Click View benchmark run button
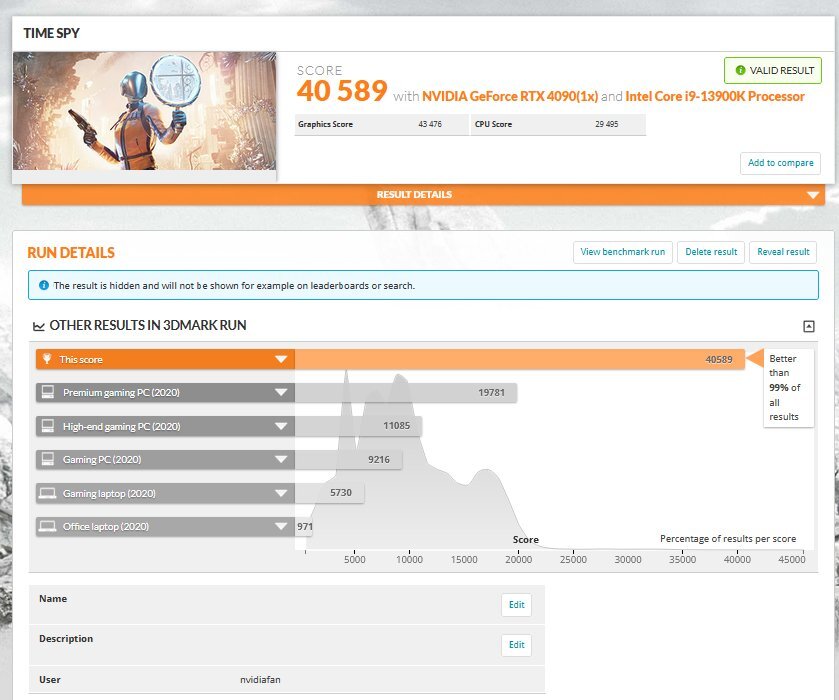This screenshot has height=700, width=839. coord(623,252)
